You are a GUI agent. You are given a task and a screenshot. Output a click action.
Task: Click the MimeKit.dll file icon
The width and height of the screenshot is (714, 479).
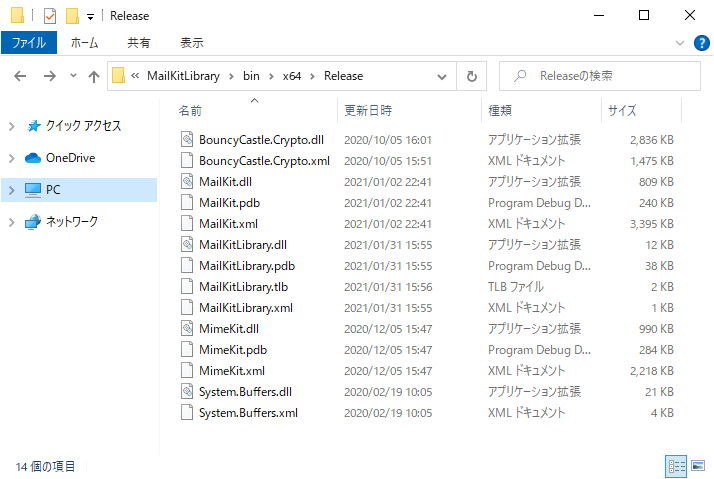[x=187, y=328]
